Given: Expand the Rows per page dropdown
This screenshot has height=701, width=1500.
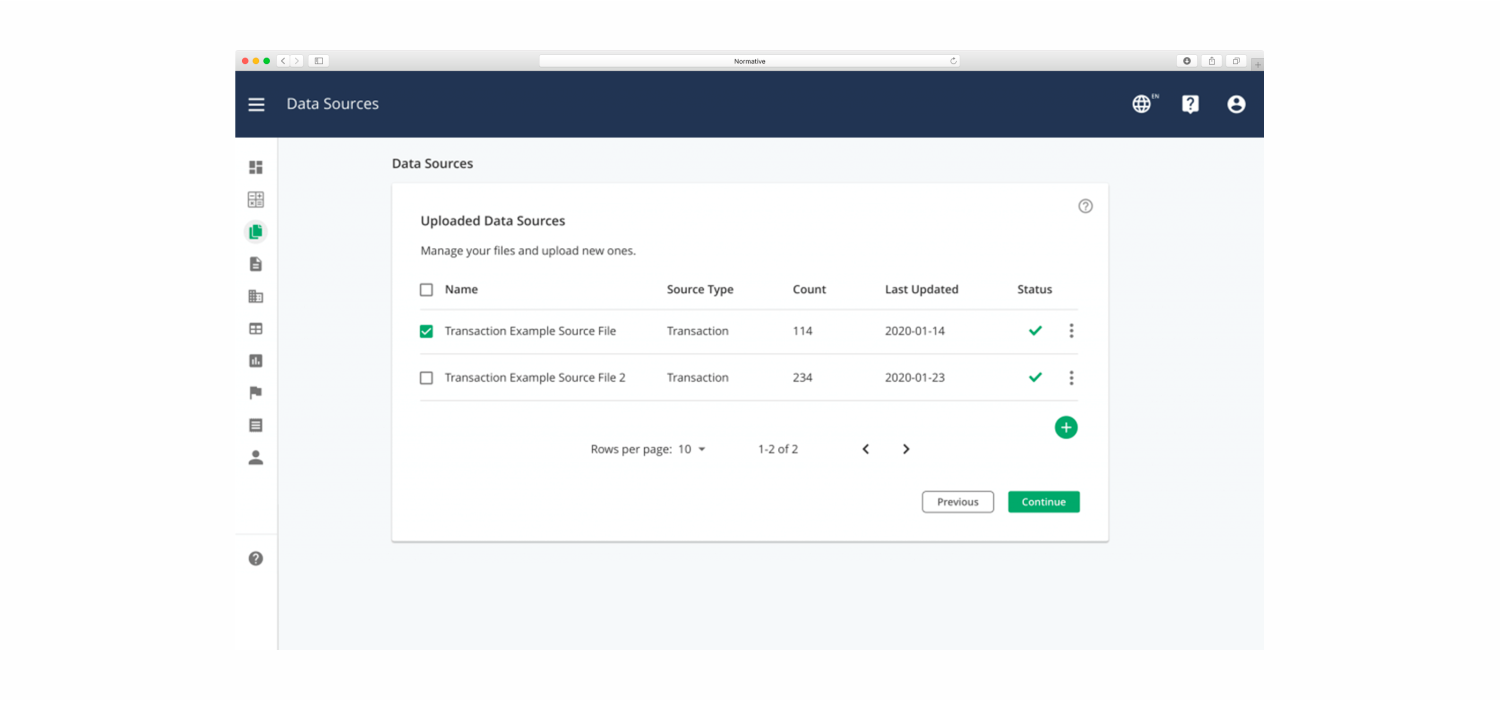Looking at the screenshot, I should point(692,449).
